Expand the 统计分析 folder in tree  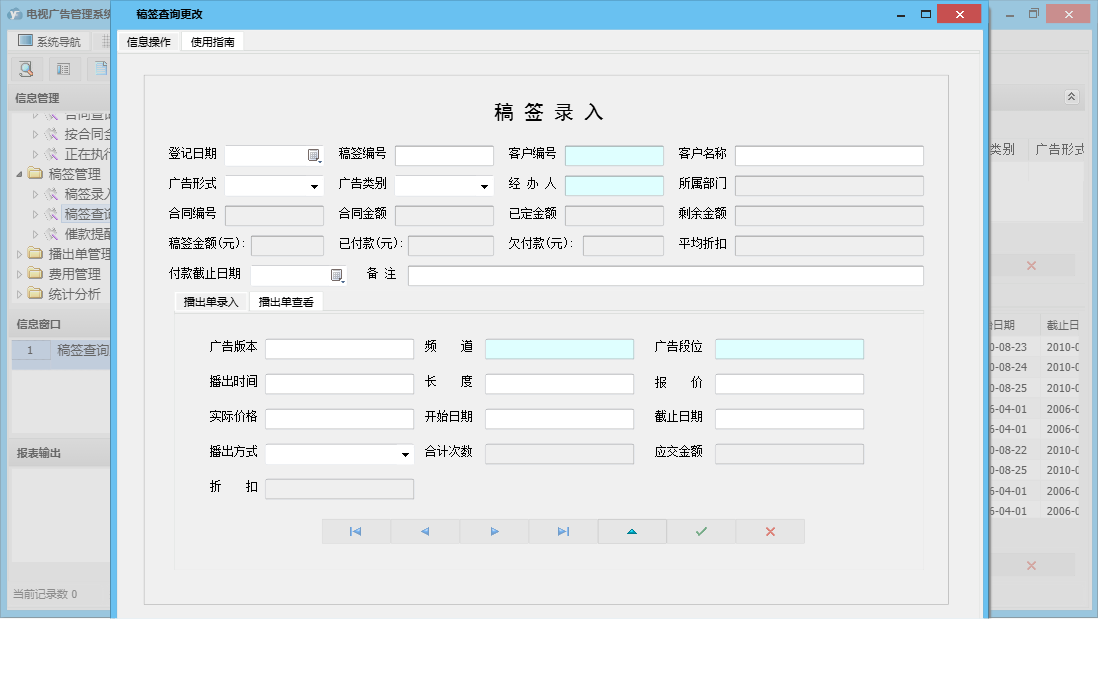(x=20, y=294)
